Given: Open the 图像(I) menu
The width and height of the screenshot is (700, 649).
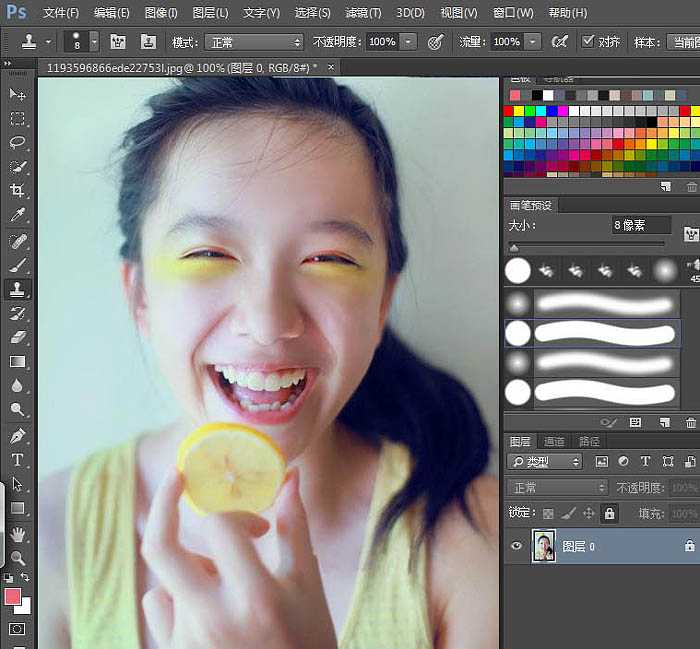Looking at the screenshot, I should pos(160,13).
